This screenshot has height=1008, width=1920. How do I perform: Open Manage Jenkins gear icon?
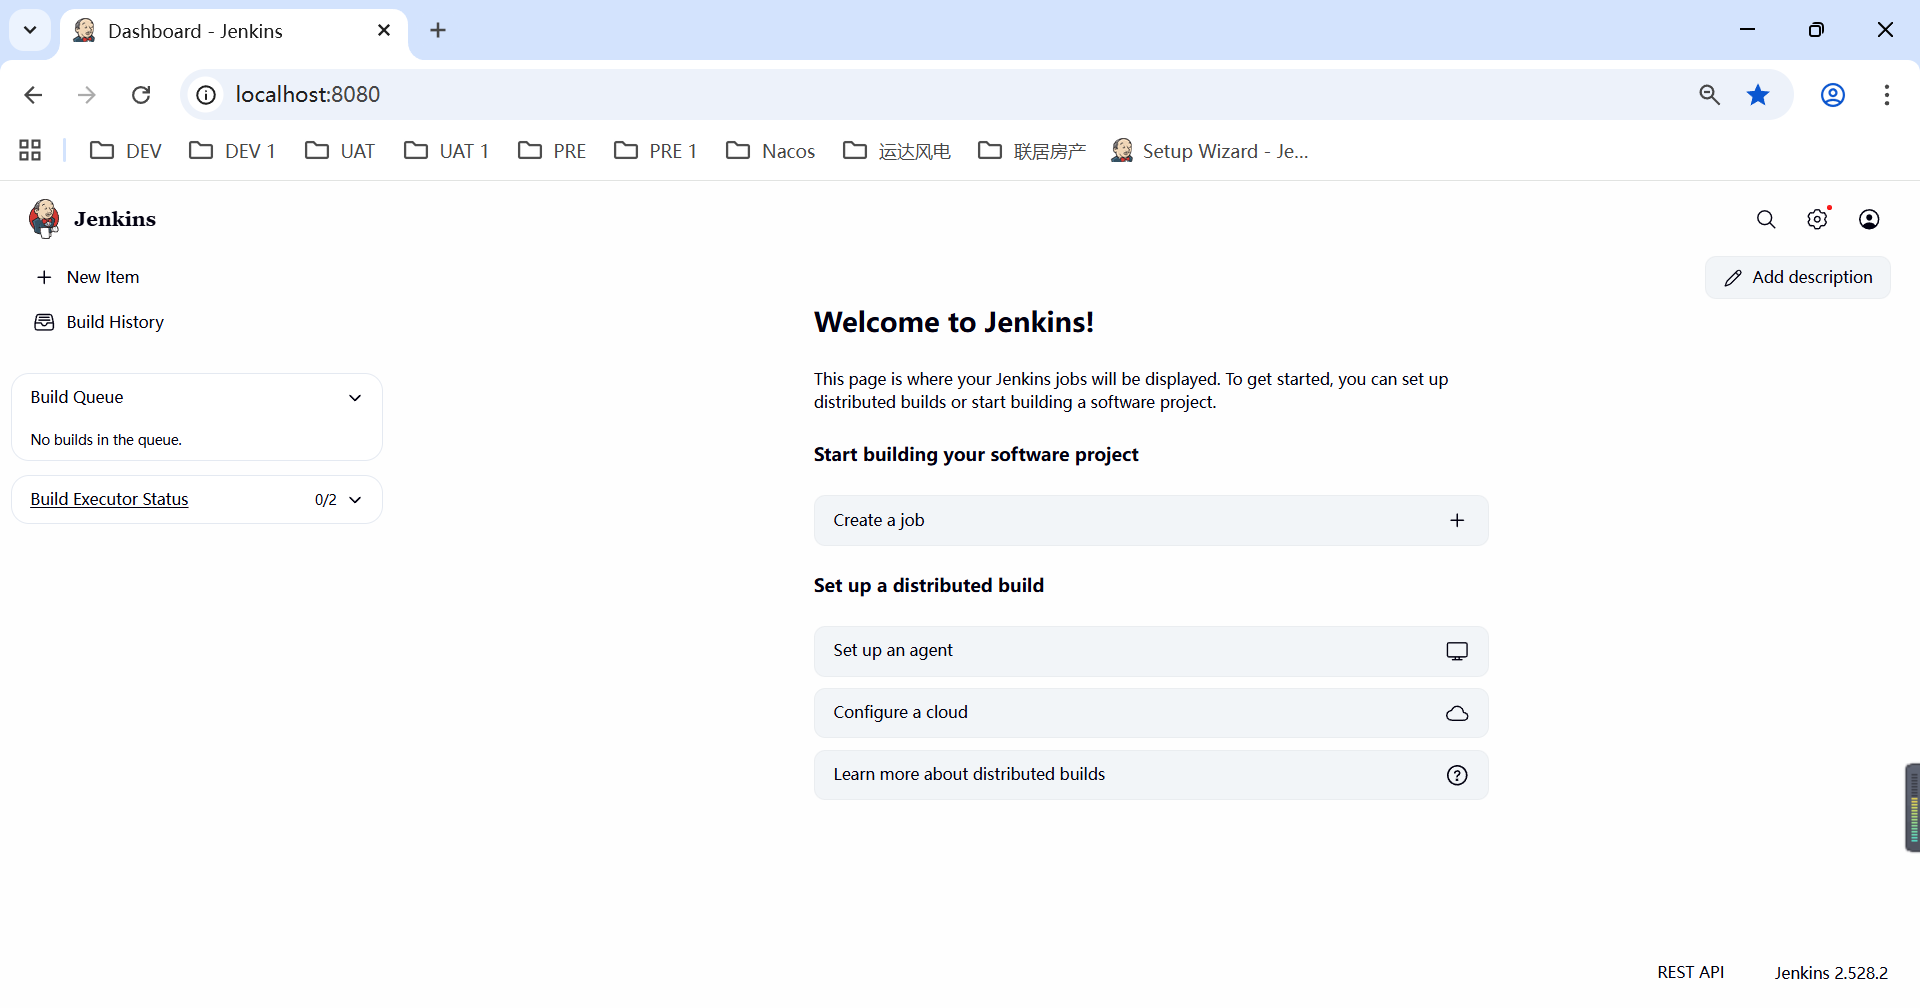click(x=1817, y=219)
